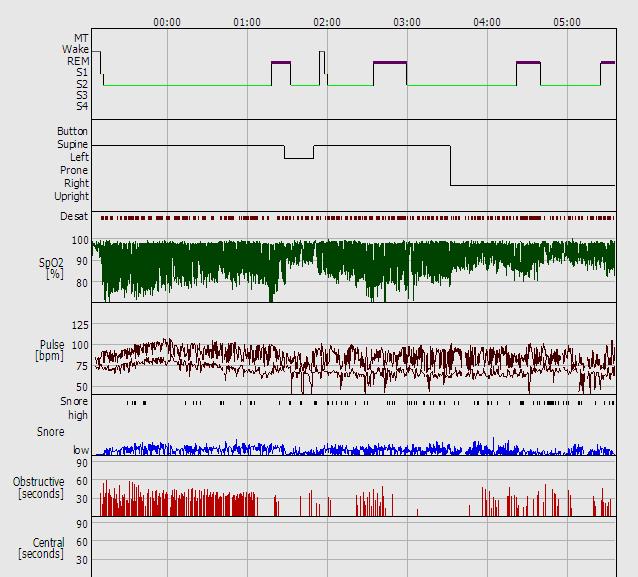Click the Right position segment after 04:00

(x=533, y=186)
